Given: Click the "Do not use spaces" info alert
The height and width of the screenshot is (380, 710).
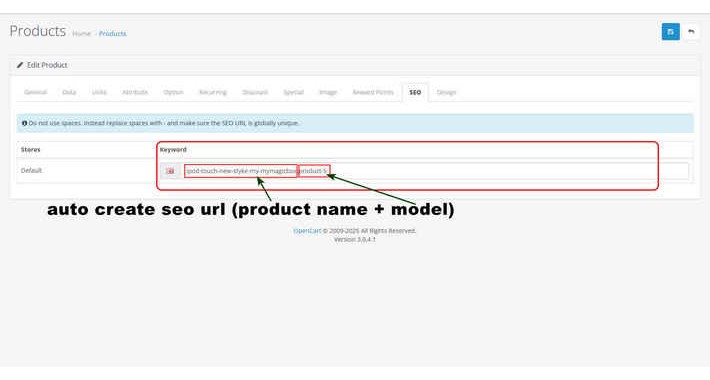Looking at the screenshot, I should click(355, 123).
